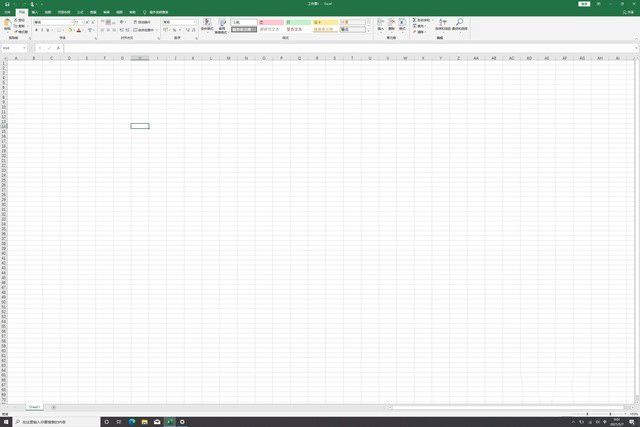The height and width of the screenshot is (427, 640).
Task: Click the Redo arrow in quick access toolbar
Action: pyautogui.click(x=24, y=4)
